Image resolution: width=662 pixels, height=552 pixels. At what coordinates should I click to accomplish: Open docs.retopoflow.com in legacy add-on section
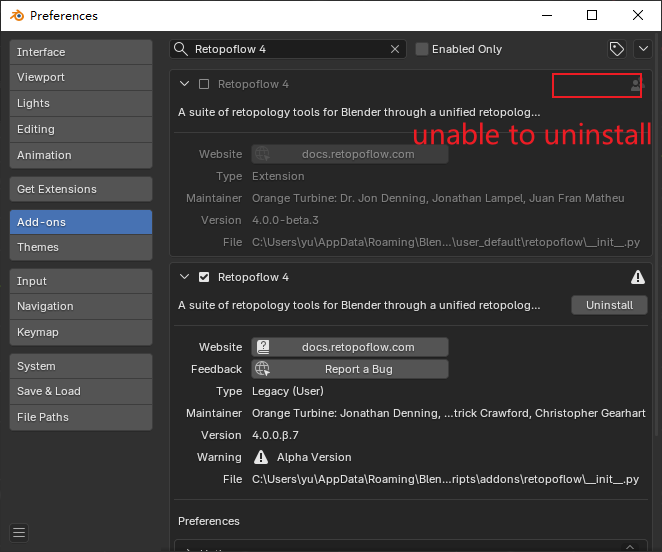[x=350, y=347]
